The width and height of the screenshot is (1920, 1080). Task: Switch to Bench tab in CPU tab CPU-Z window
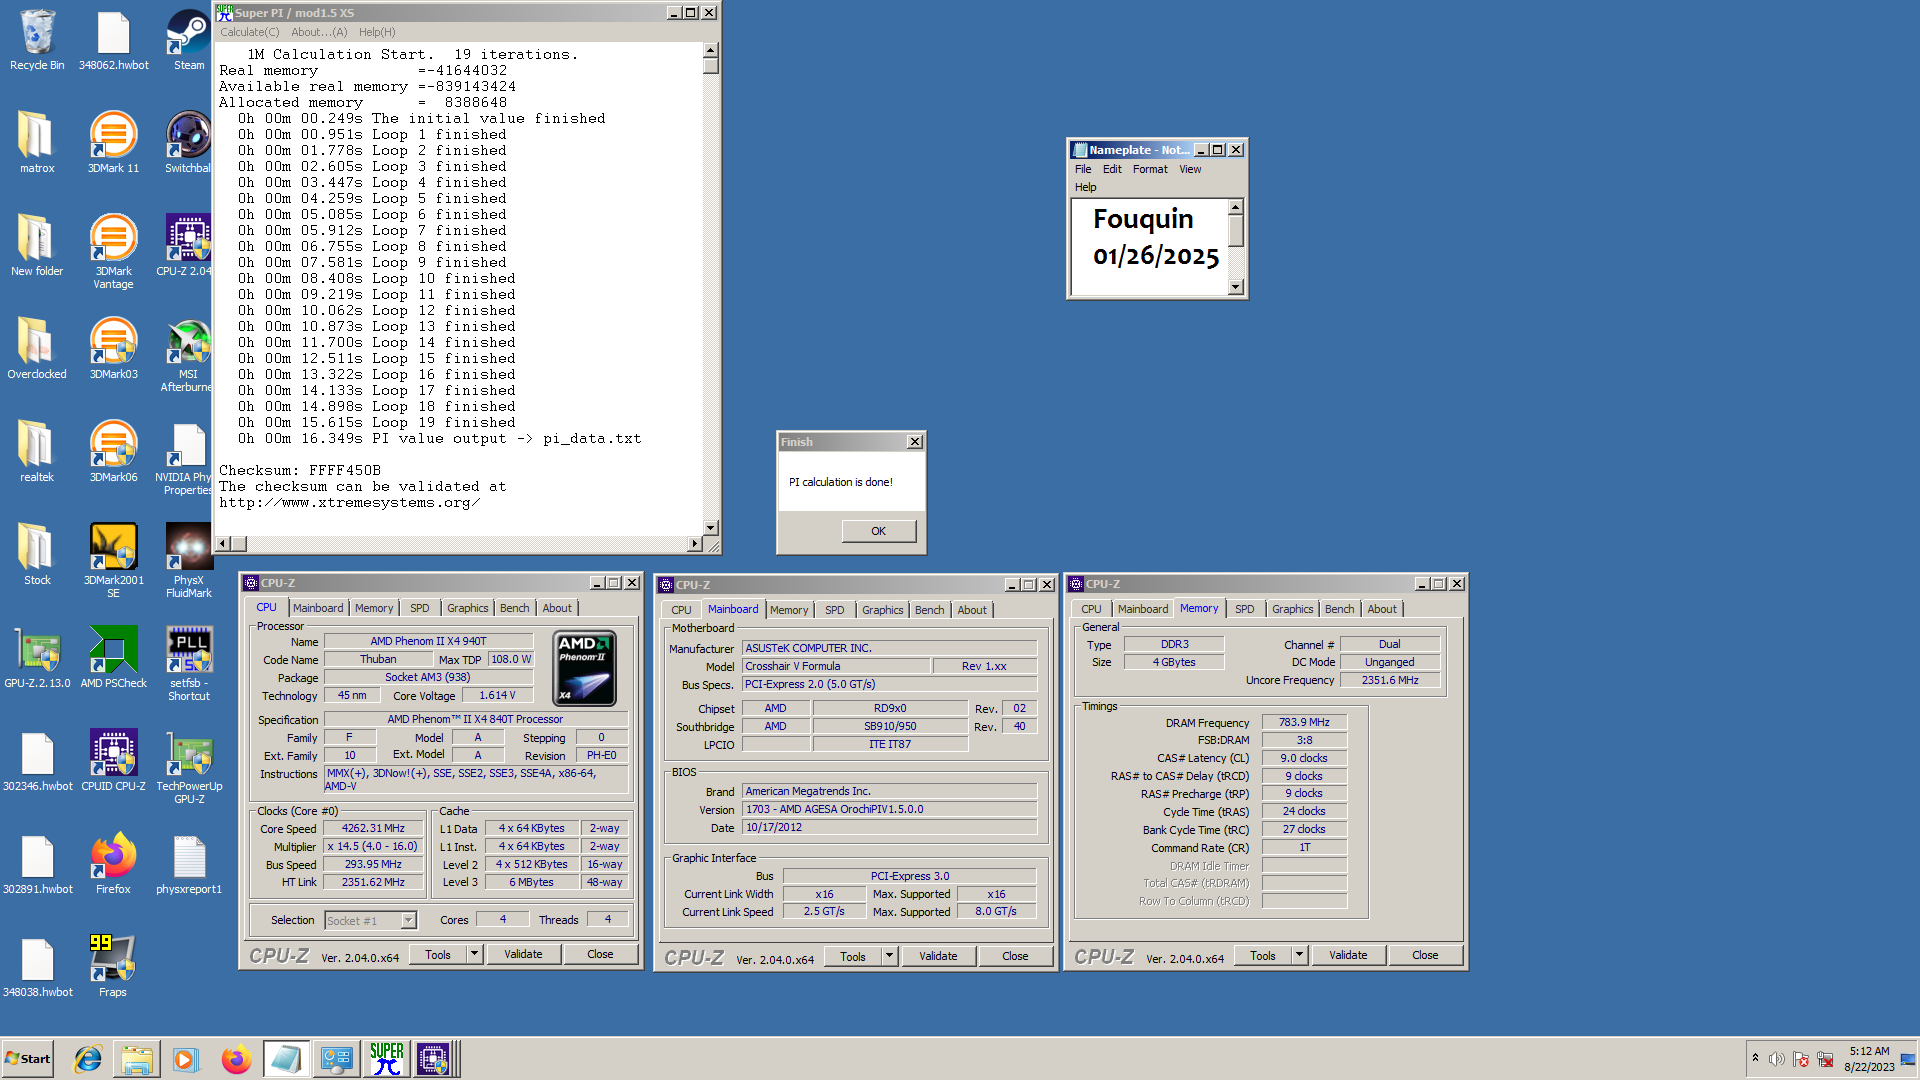click(x=514, y=608)
